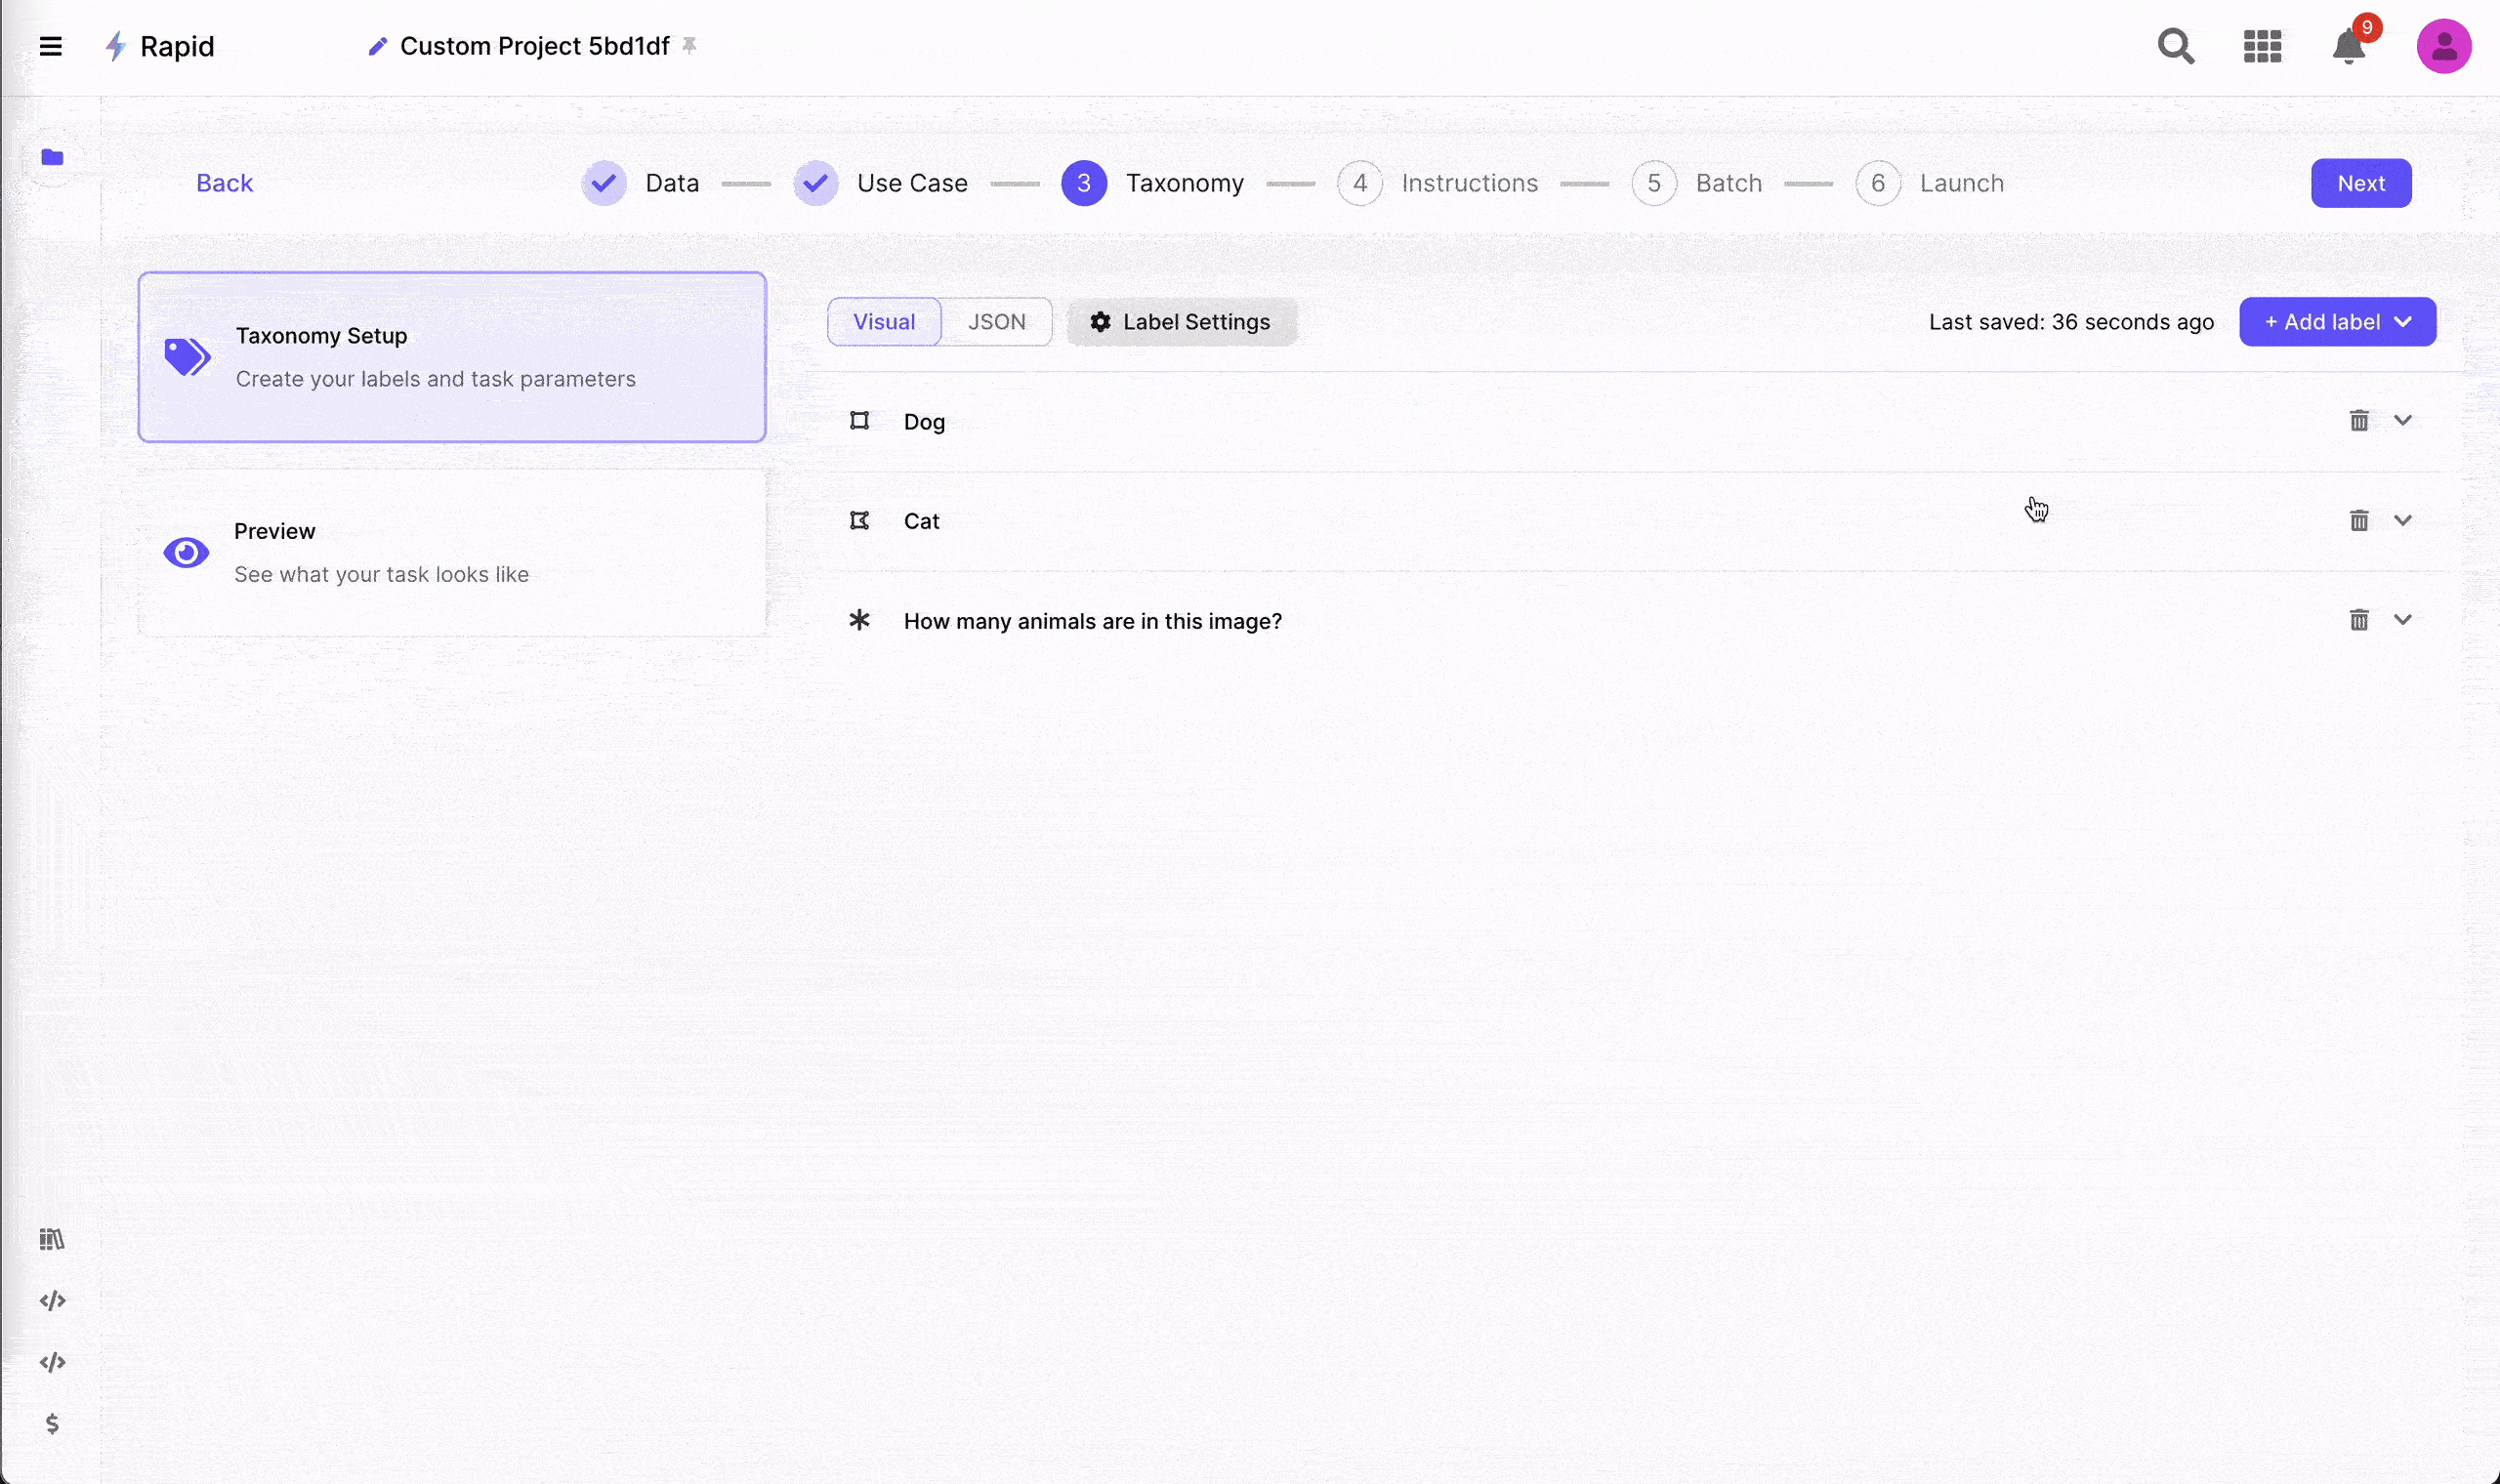Edit project name with pencil icon

pos(377,46)
